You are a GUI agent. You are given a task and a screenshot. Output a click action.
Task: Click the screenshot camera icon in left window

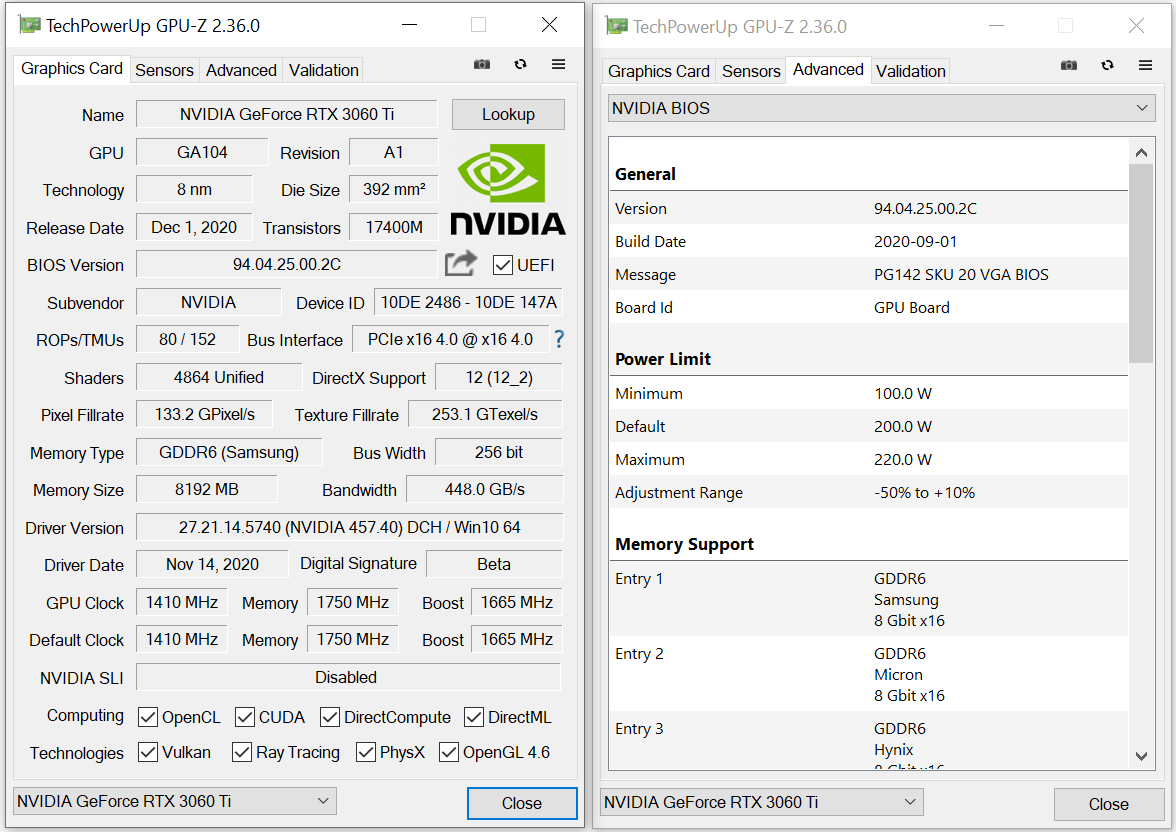tap(482, 65)
